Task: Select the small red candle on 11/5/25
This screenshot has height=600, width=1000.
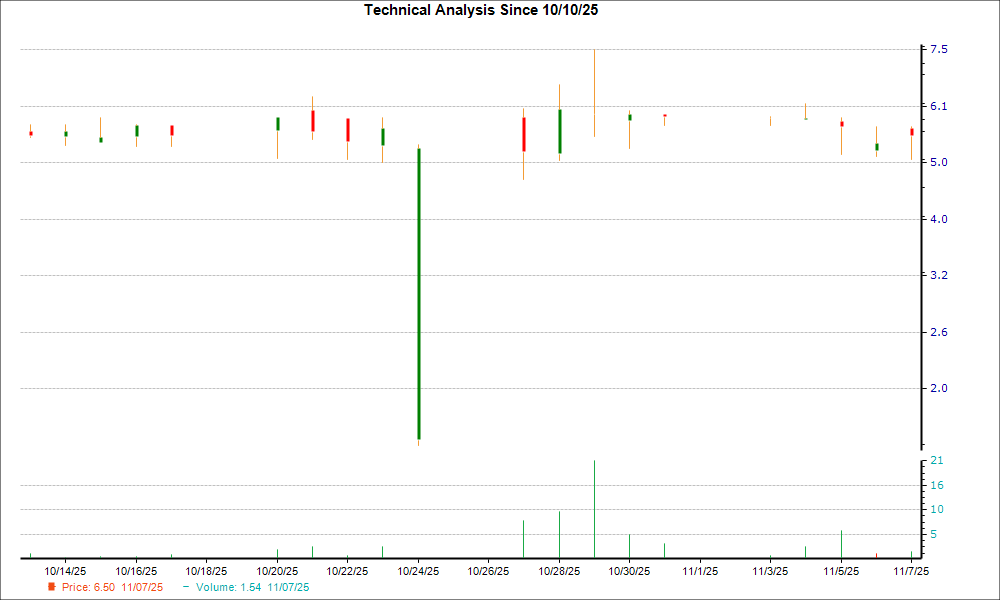Action: click(x=843, y=123)
